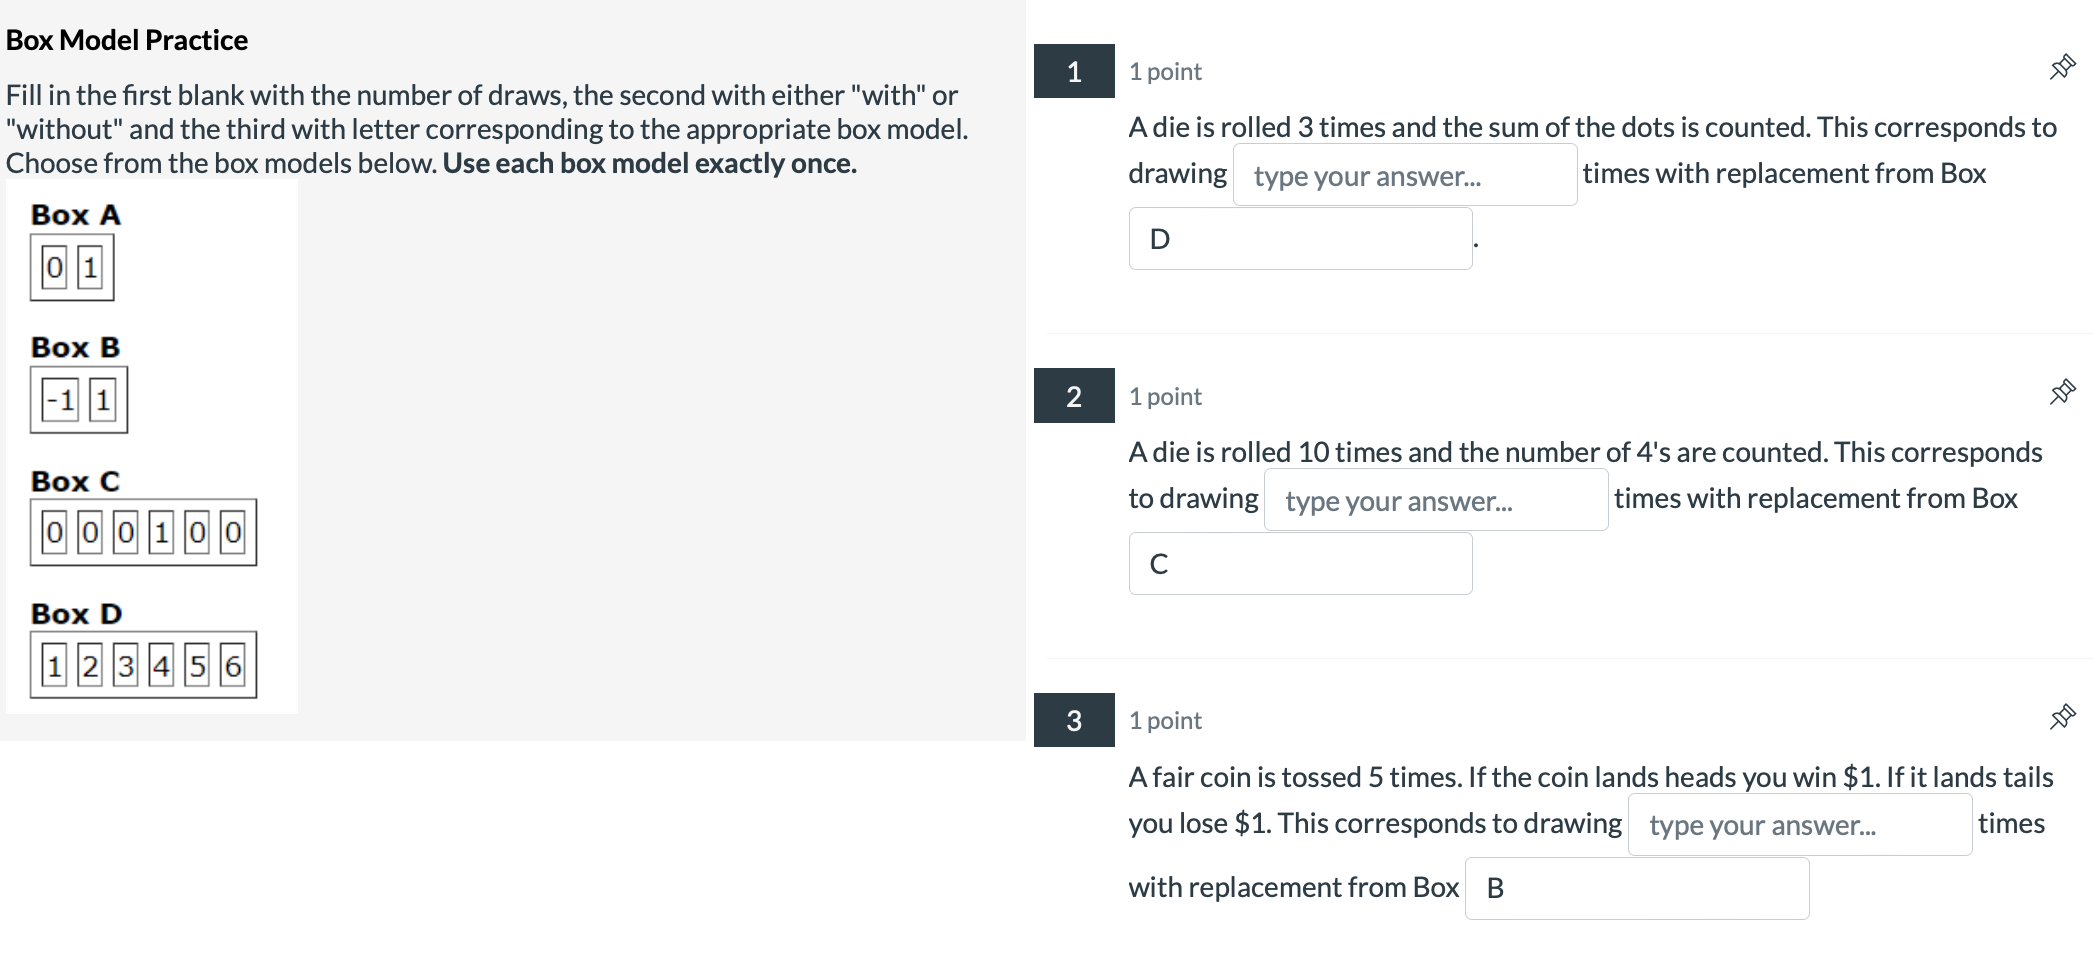Click the '1 point' label of question 1
This screenshot has height=962, width=2094.
point(1165,72)
